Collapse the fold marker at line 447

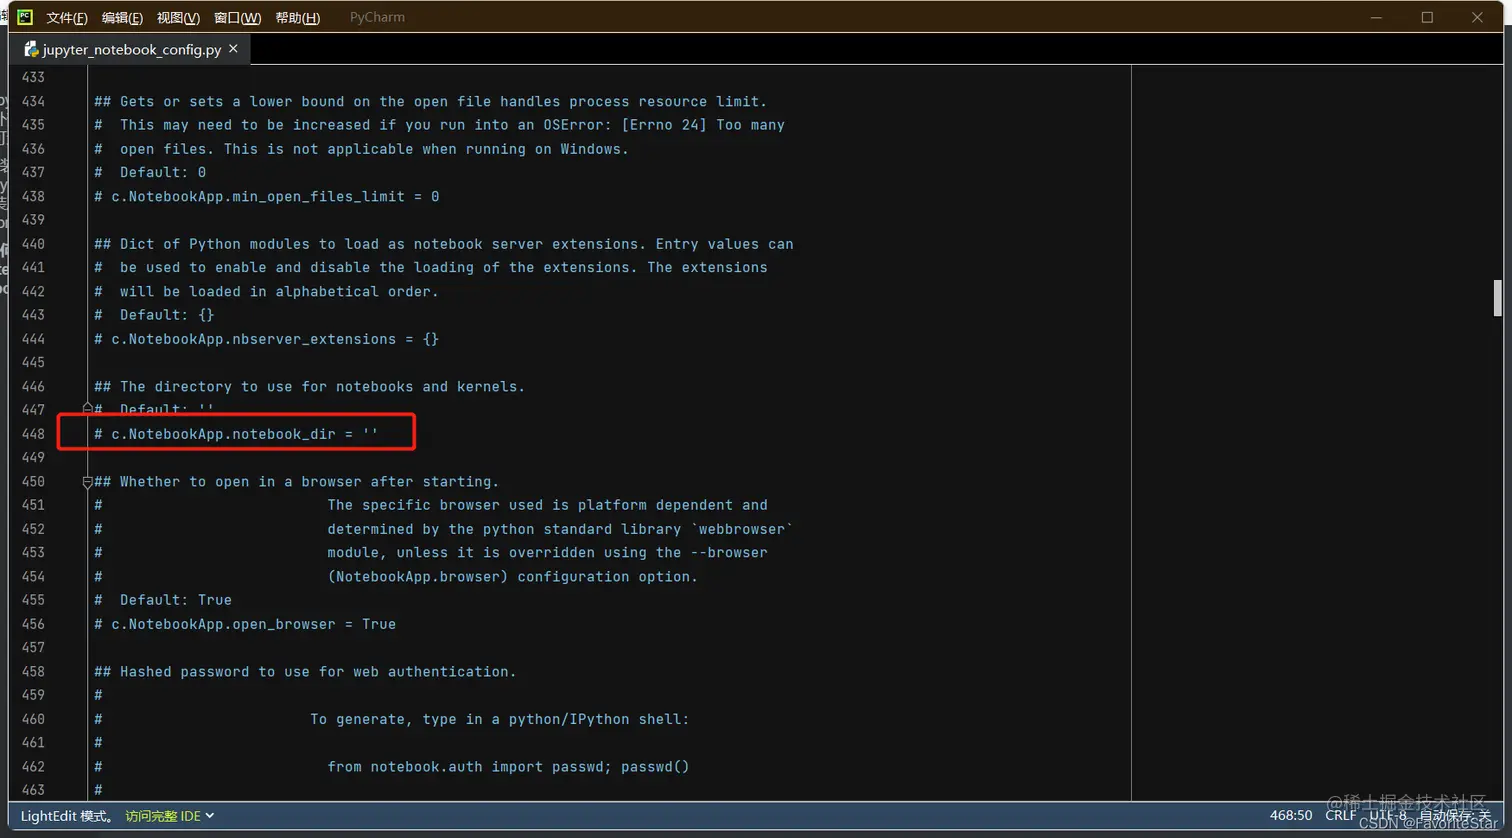click(87, 409)
